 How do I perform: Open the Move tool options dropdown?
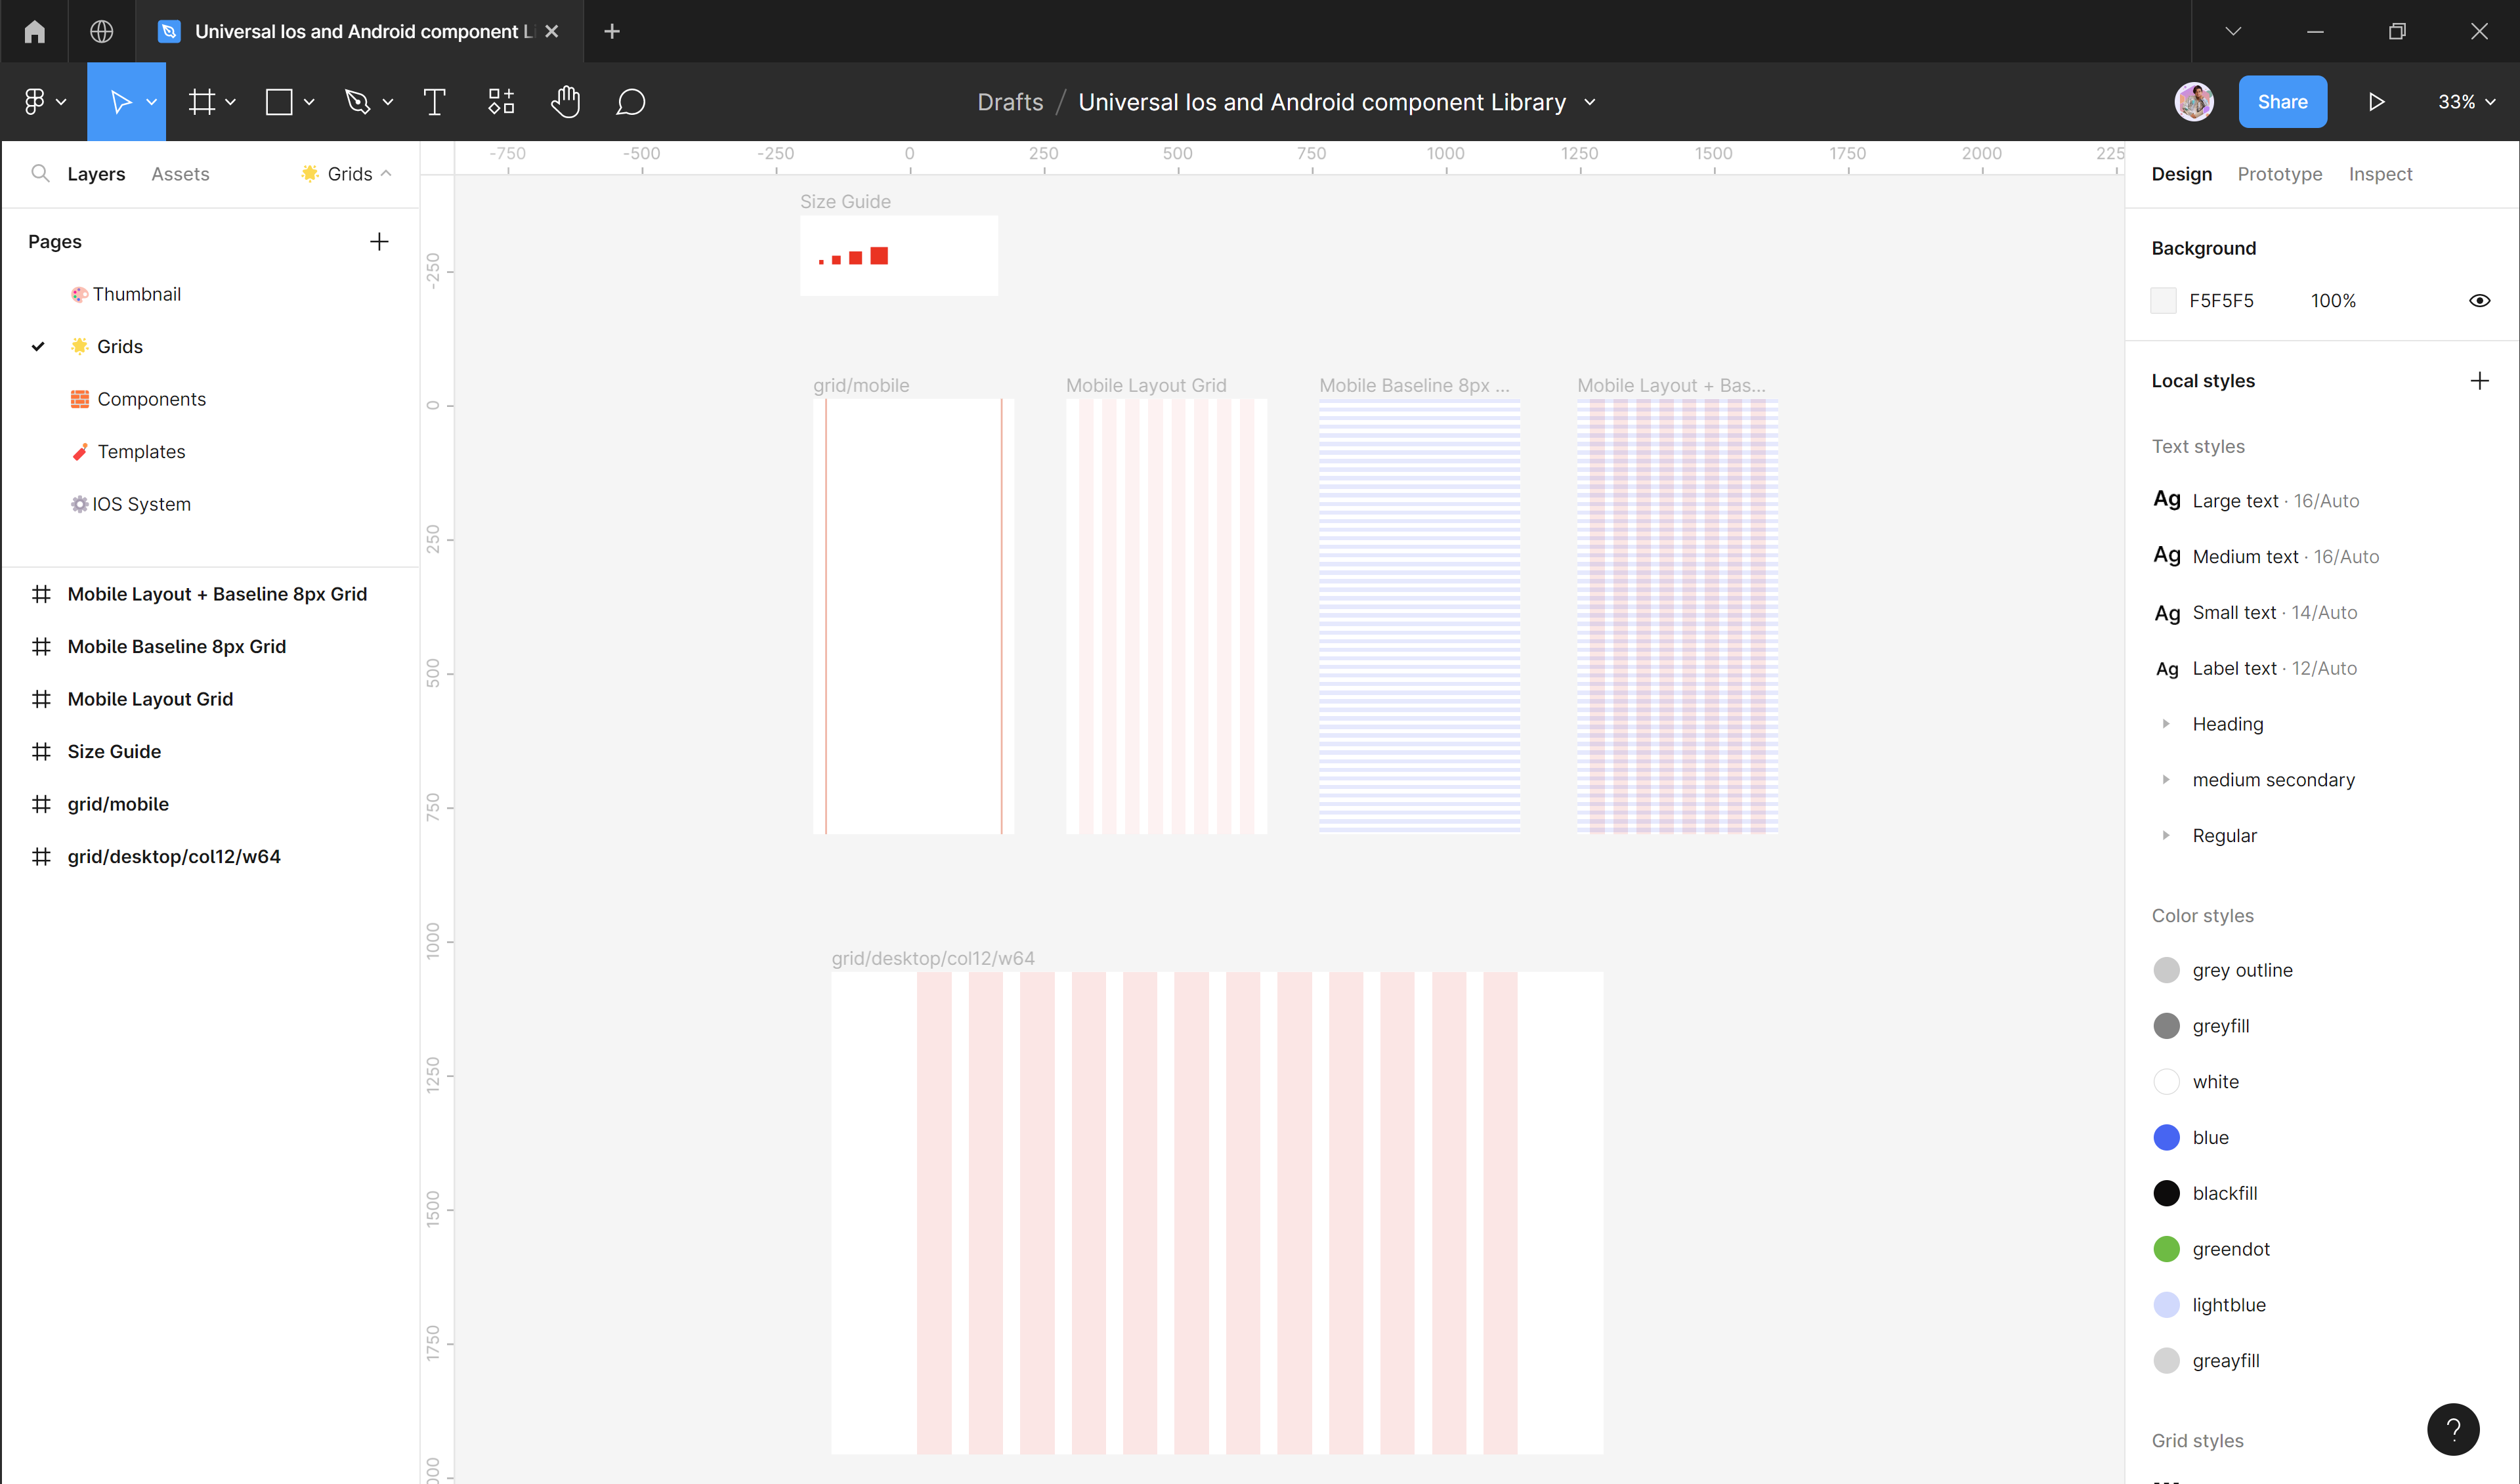[x=152, y=102]
